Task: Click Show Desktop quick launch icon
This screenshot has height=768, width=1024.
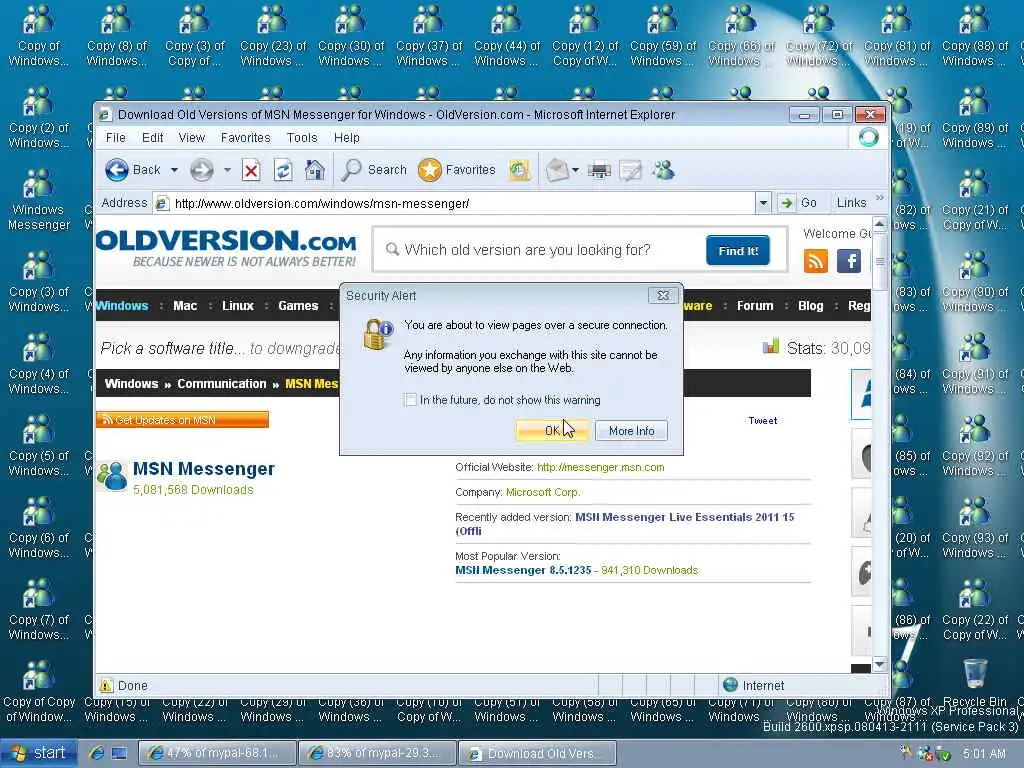Action: click(x=120, y=753)
